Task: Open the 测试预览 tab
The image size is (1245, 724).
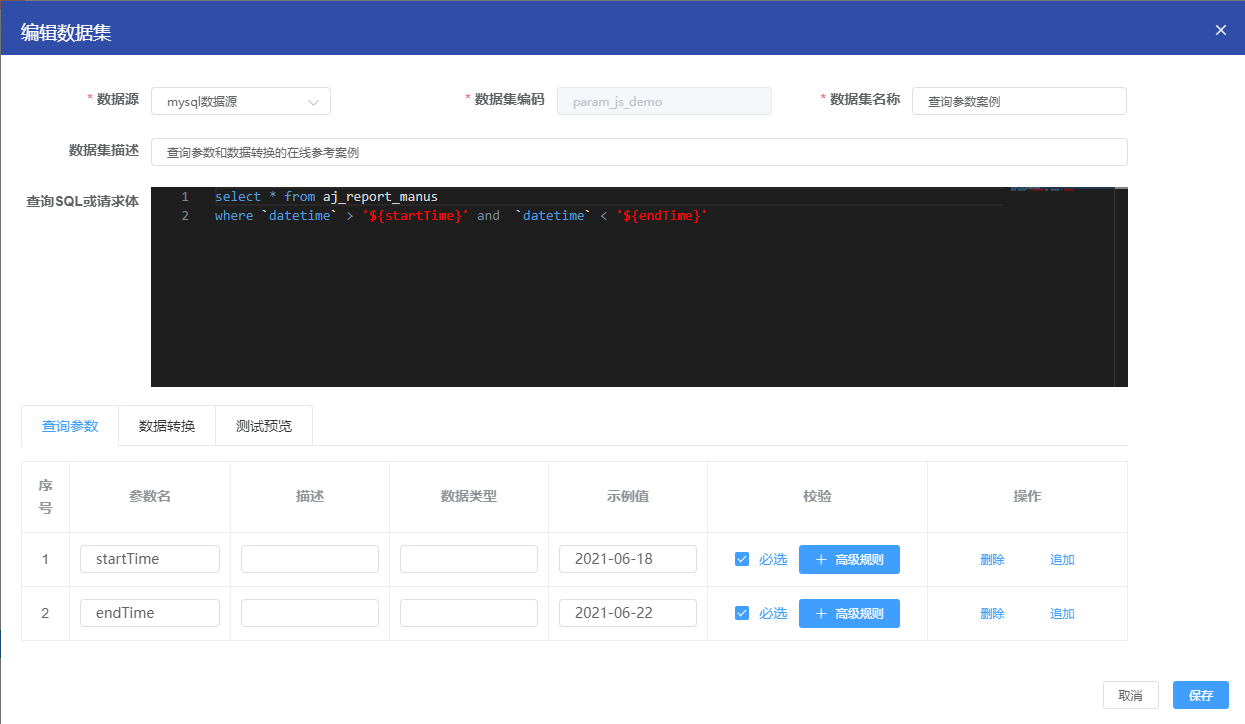Action: tap(264, 426)
